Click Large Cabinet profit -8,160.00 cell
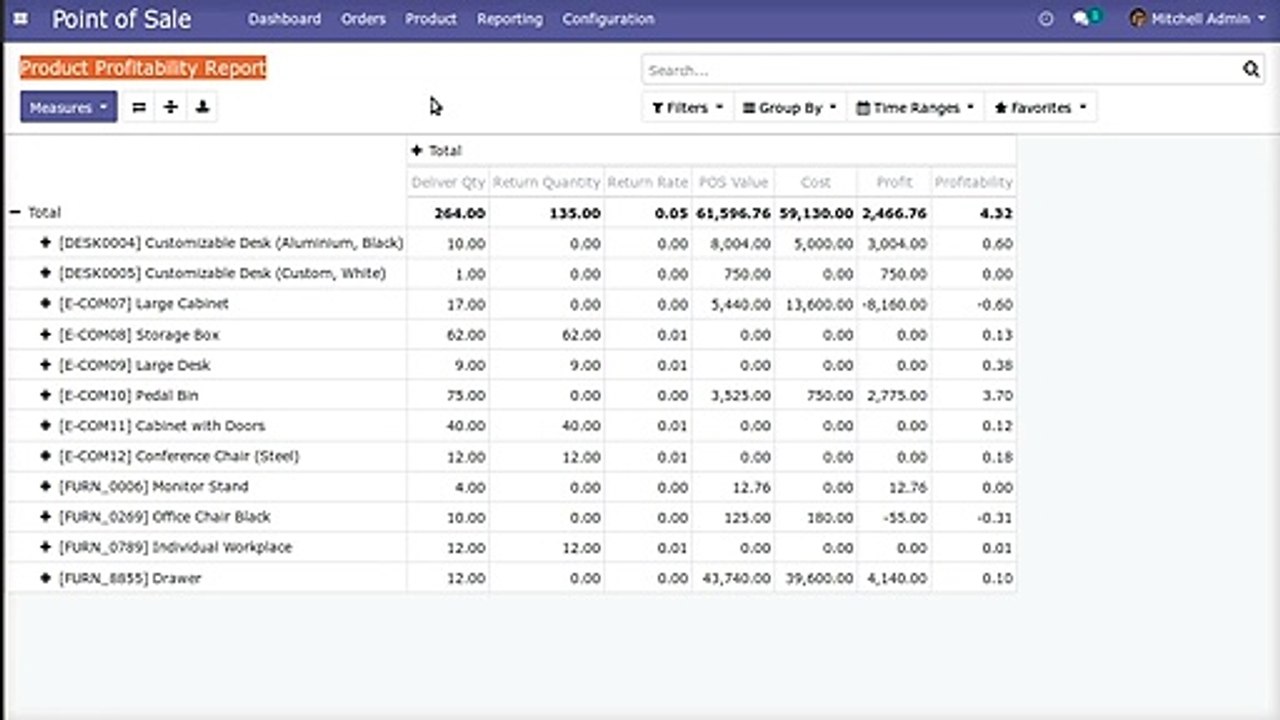Viewport: 1280px width, 720px height. pyautogui.click(x=894, y=304)
